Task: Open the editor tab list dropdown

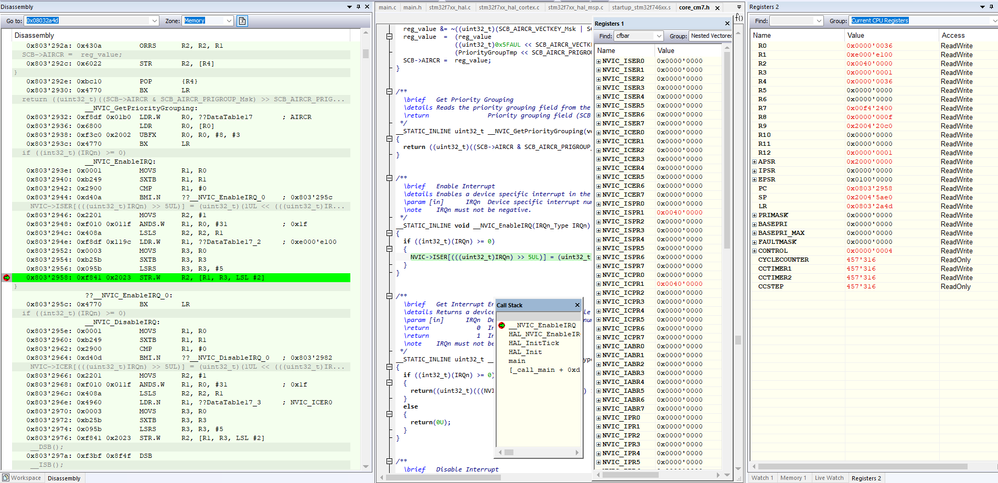Action: (739, 7)
